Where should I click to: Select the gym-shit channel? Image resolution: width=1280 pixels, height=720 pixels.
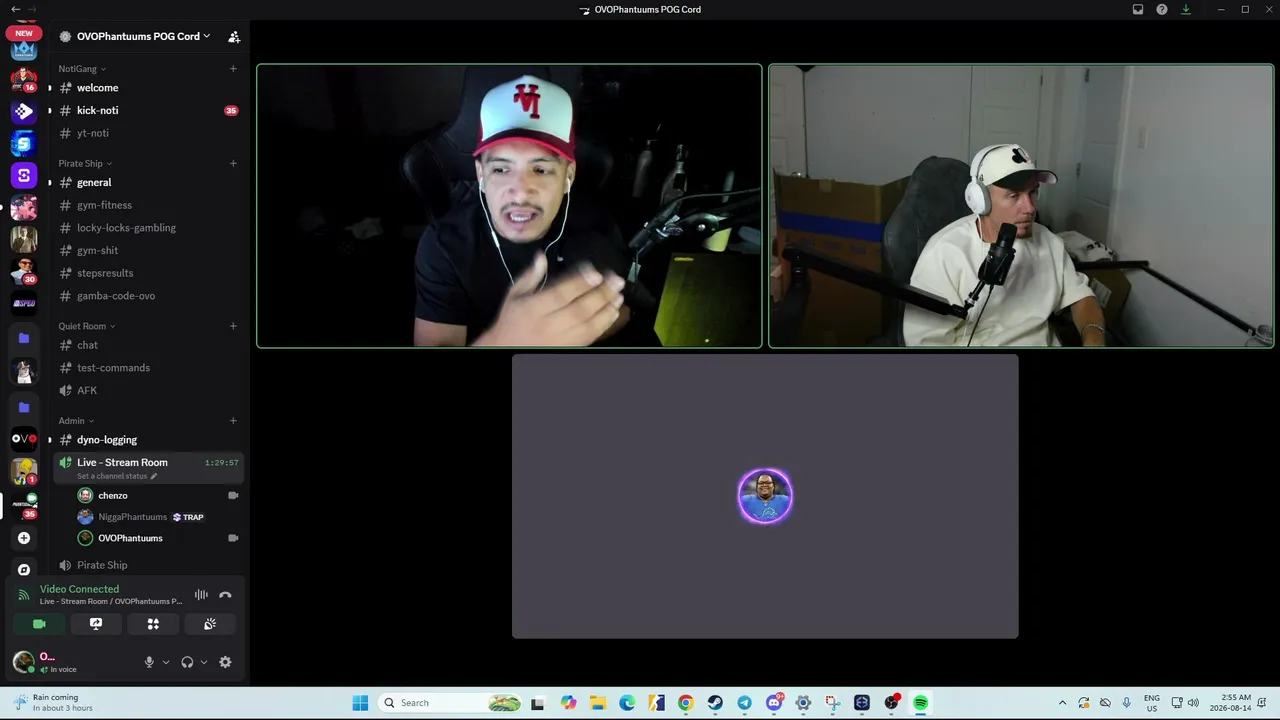point(148,251)
